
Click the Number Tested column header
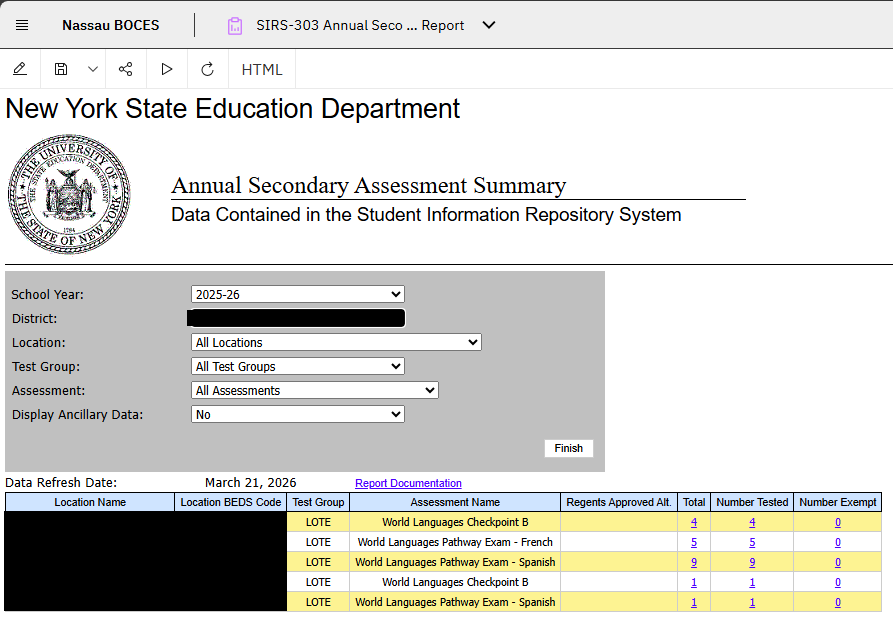(752, 502)
